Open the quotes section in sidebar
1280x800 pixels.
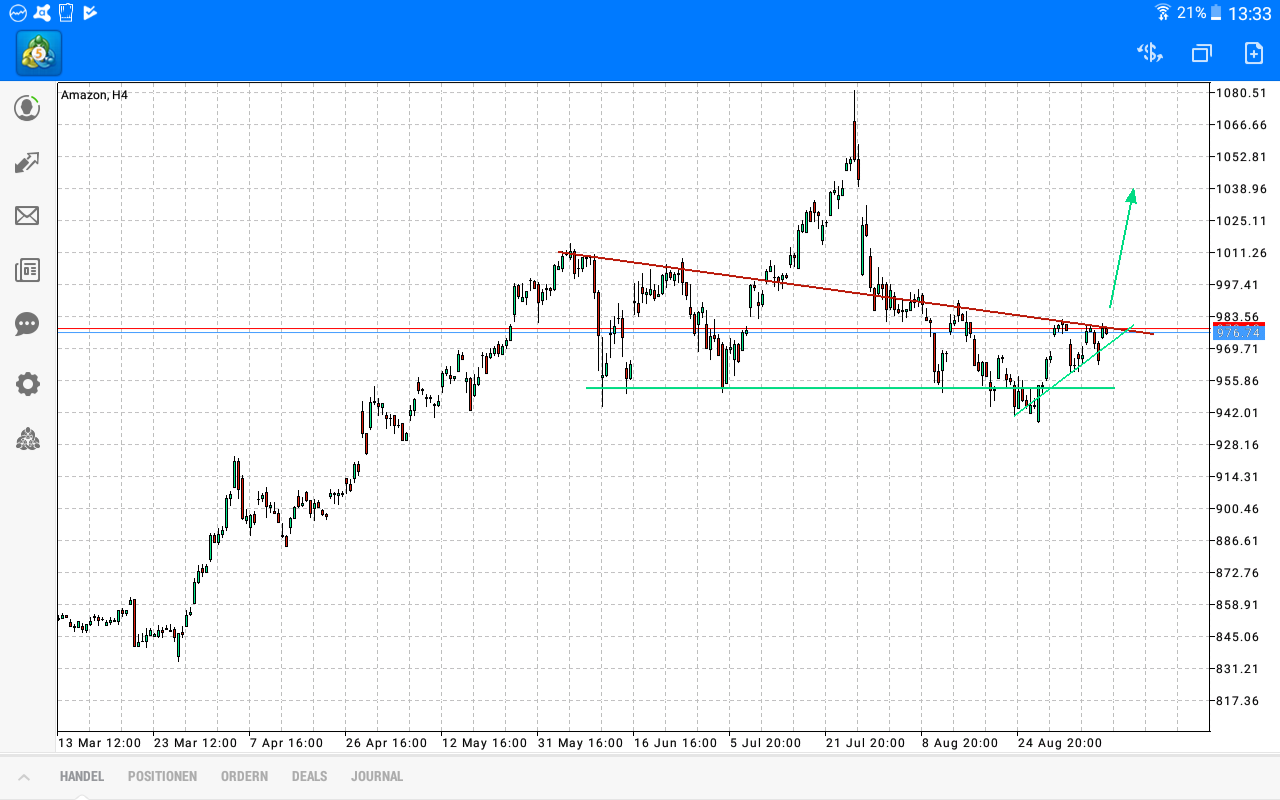[27, 108]
